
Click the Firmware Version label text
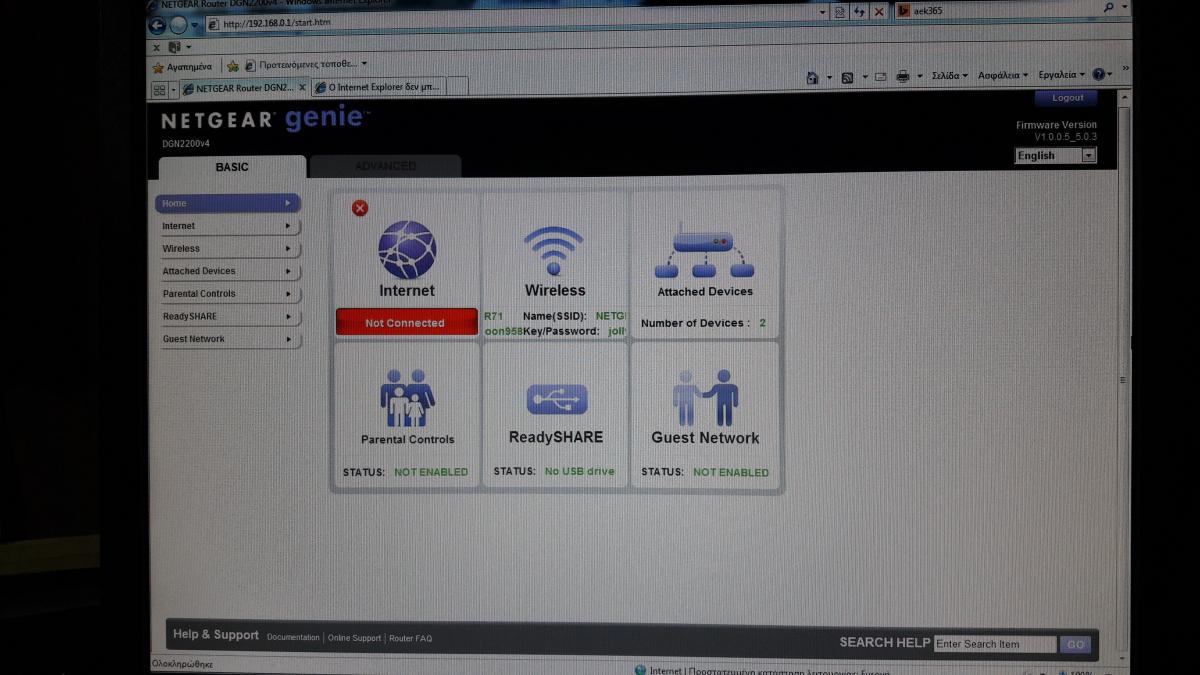click(1056, 125)
